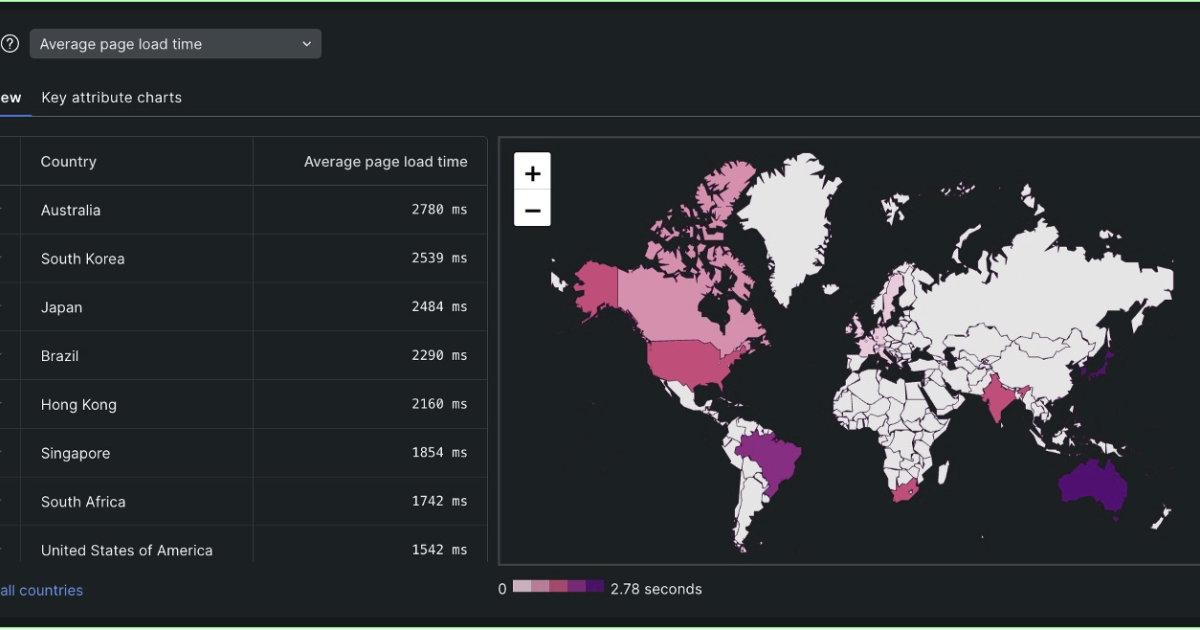
Task: Sort by the Country column header
Action: point(68,161)
